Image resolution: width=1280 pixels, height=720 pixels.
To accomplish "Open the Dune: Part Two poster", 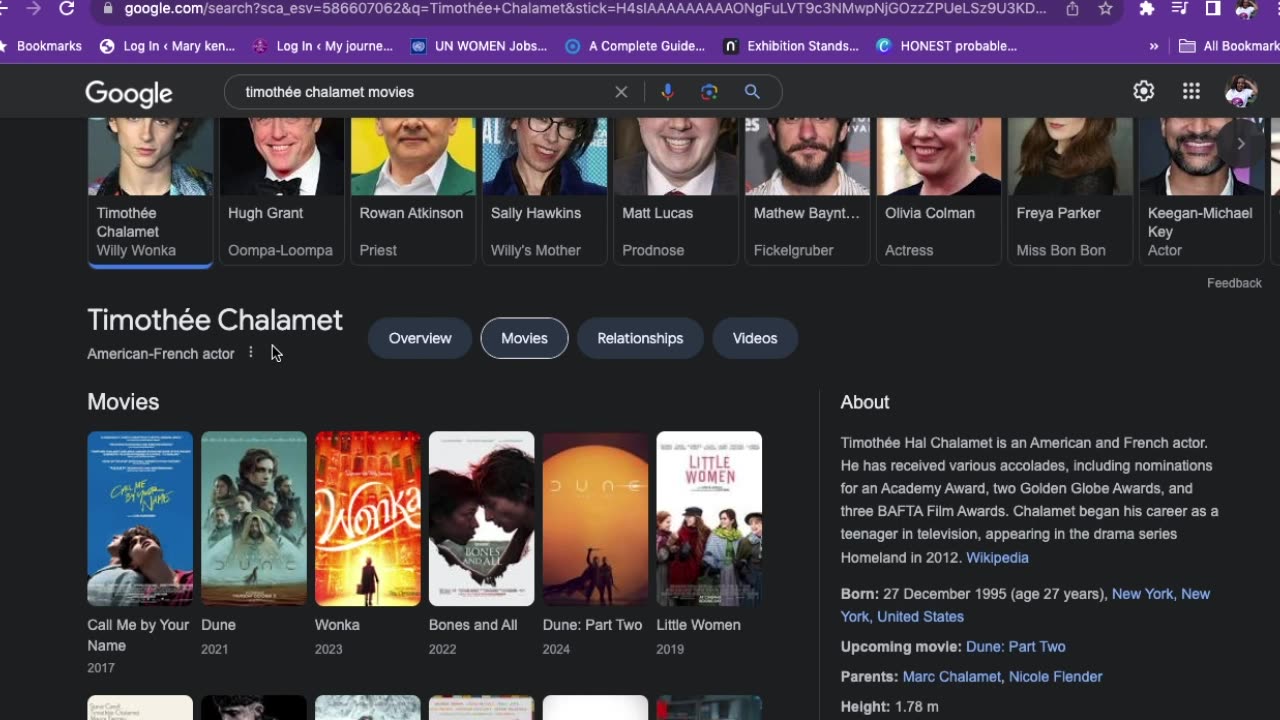I will [596, 519].
